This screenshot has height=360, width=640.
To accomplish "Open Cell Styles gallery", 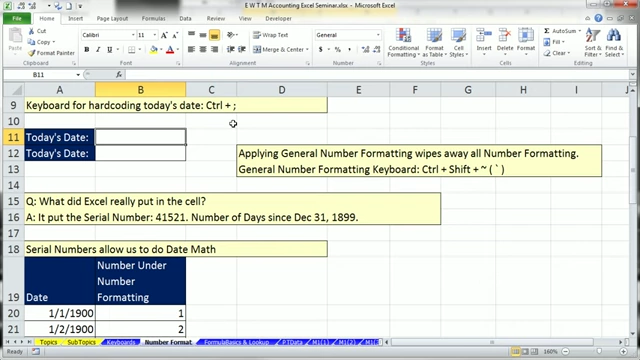I will pos(458,43).
